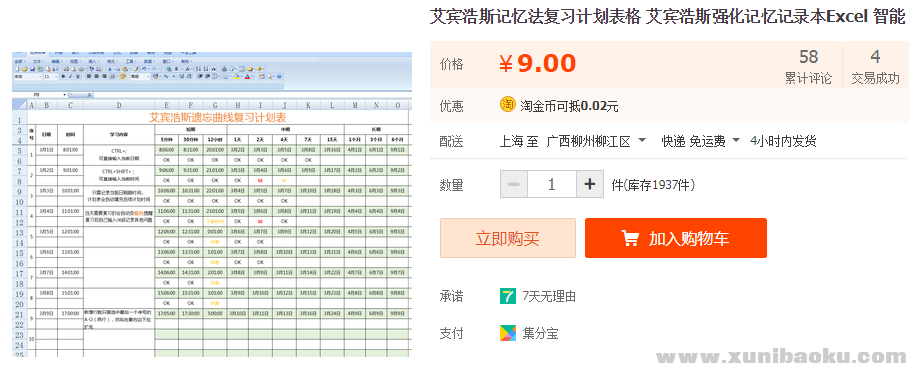Click the 7天无理由 promise text
909x369 pixels.
[x=549, y=297]
